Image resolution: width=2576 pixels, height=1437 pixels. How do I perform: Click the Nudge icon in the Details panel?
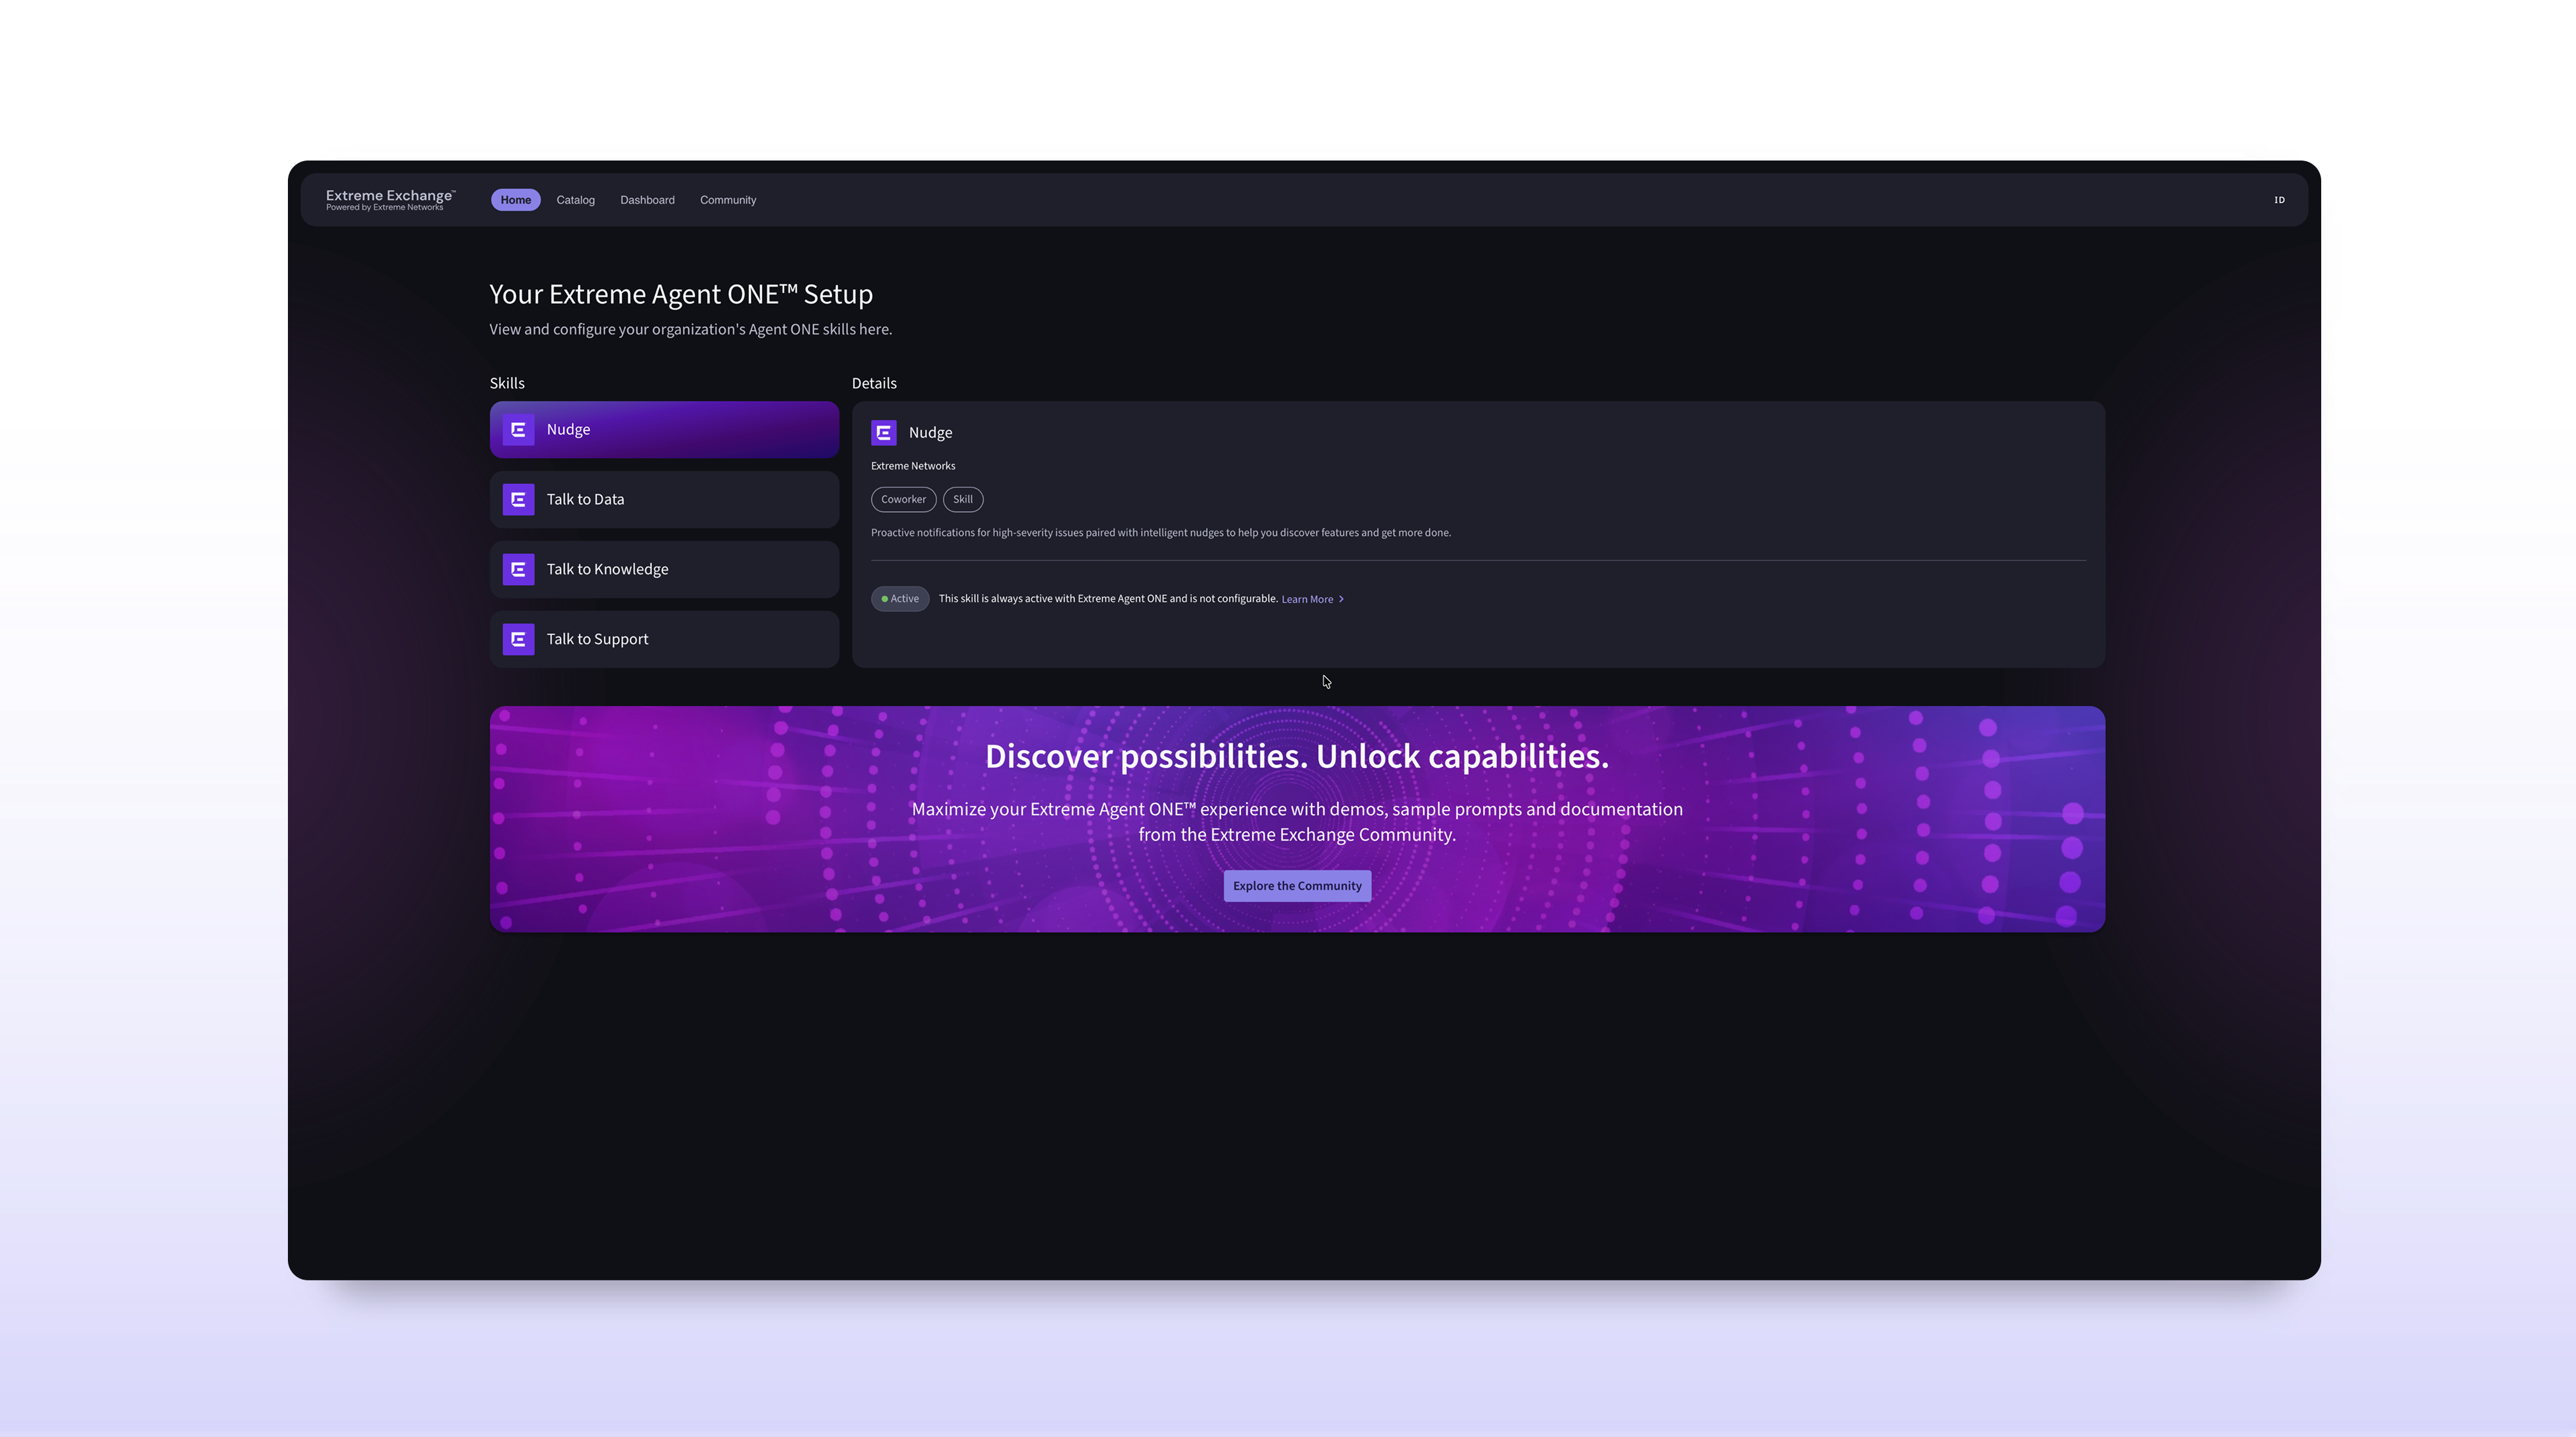(x=884, y=432)
